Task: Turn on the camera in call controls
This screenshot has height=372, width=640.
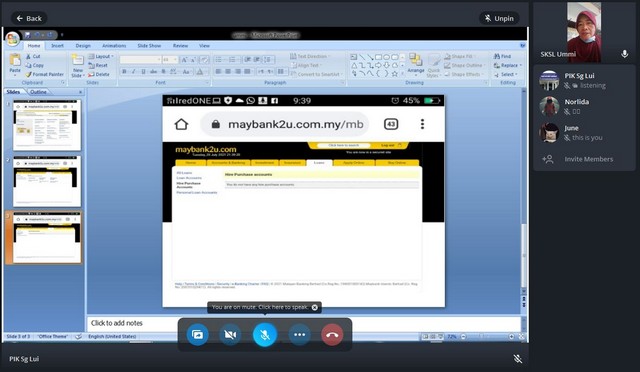Action: 230,335
